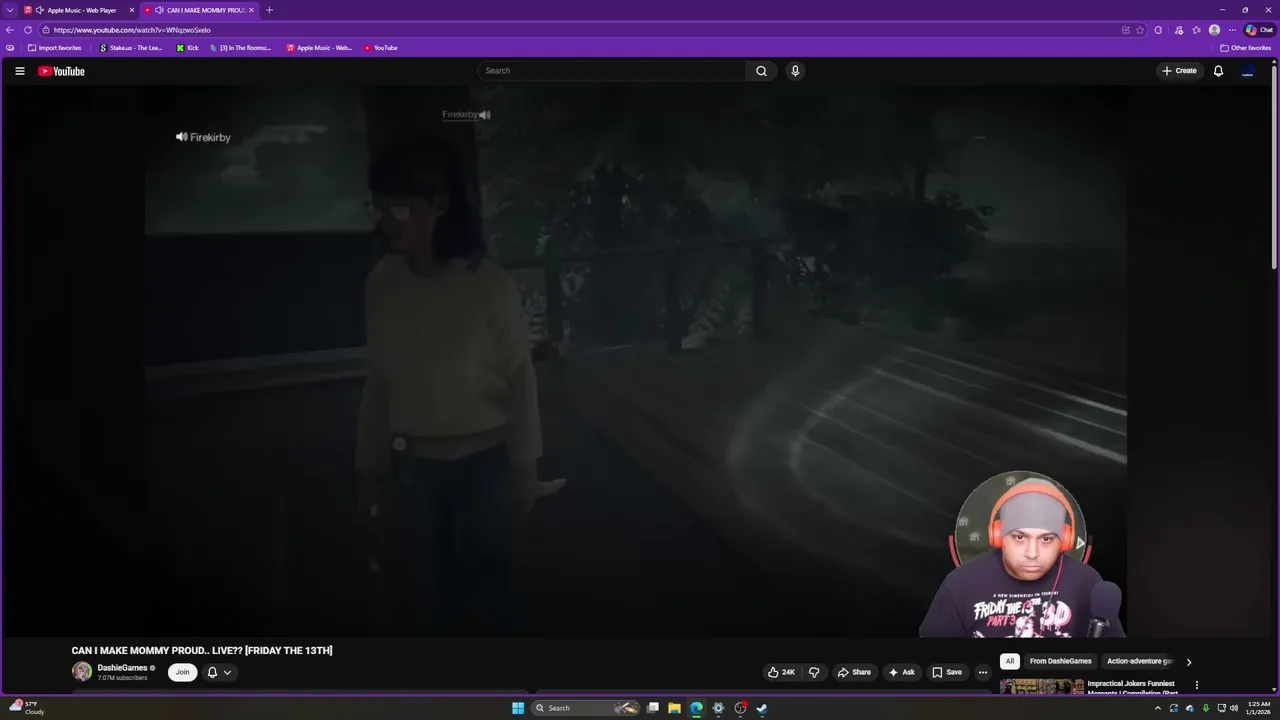Open Copilot Chat sidebar
Image resolution: width=1280 pixels, height=720 pixels.
(x=1259, y=30)
